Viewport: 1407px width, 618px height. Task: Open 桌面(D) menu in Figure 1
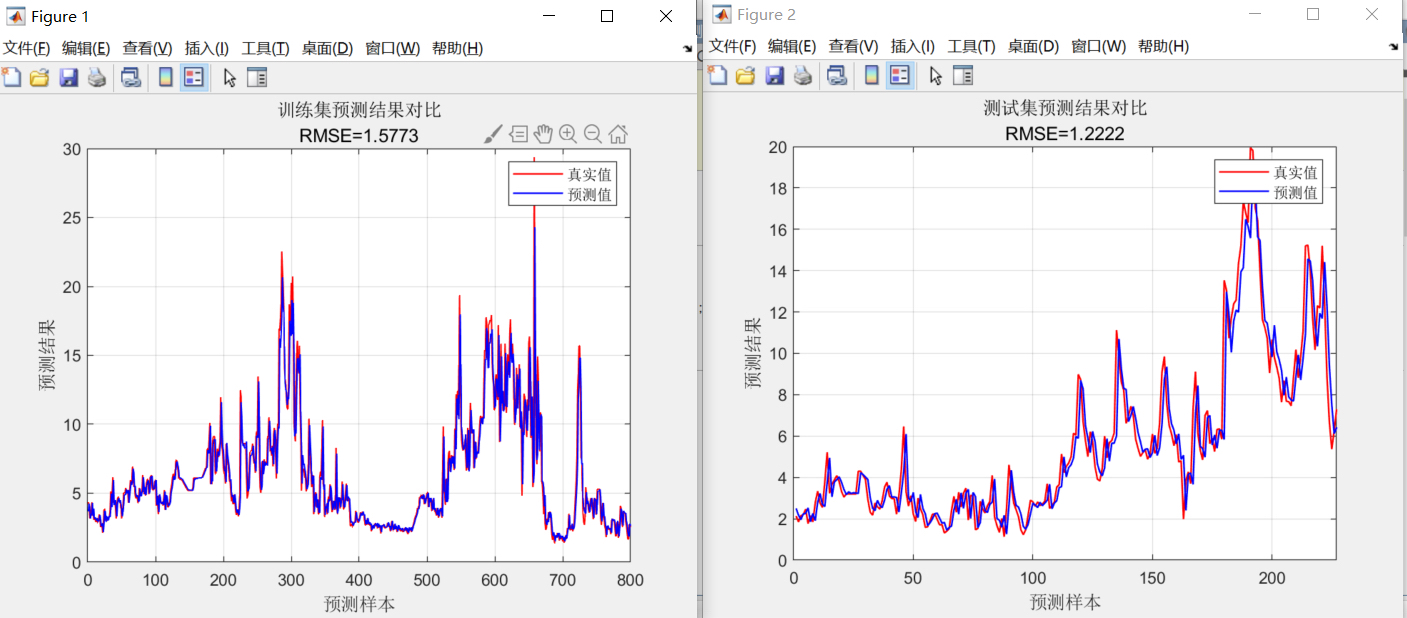327,48
